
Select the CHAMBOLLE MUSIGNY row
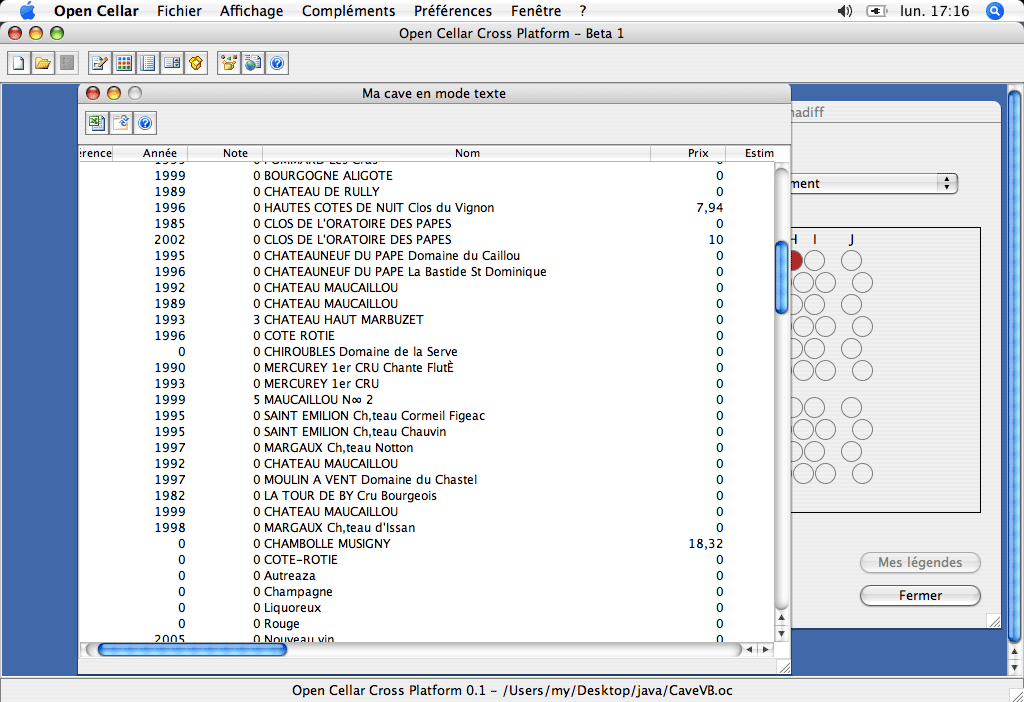426,544
